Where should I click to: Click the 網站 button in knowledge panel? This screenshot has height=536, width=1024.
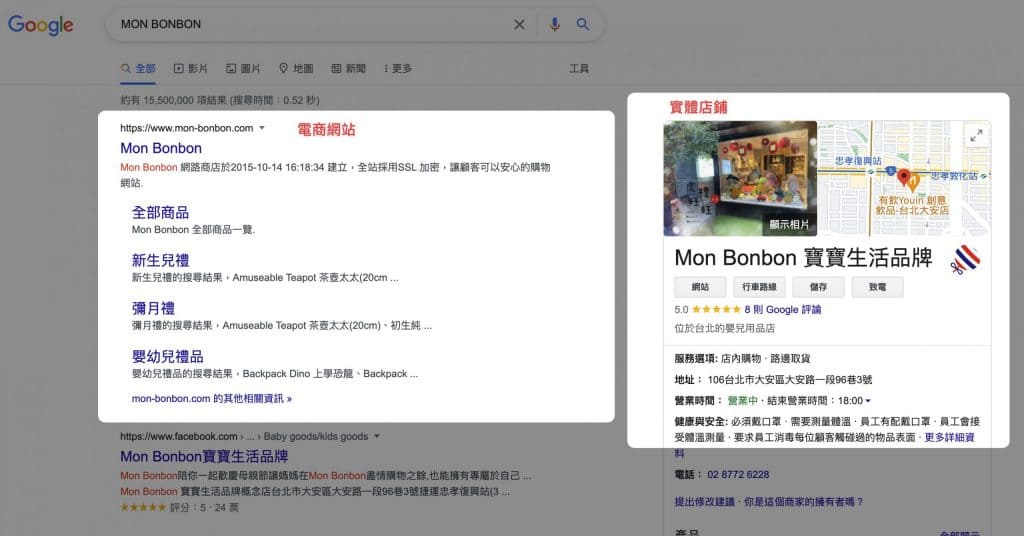(700, 287)
